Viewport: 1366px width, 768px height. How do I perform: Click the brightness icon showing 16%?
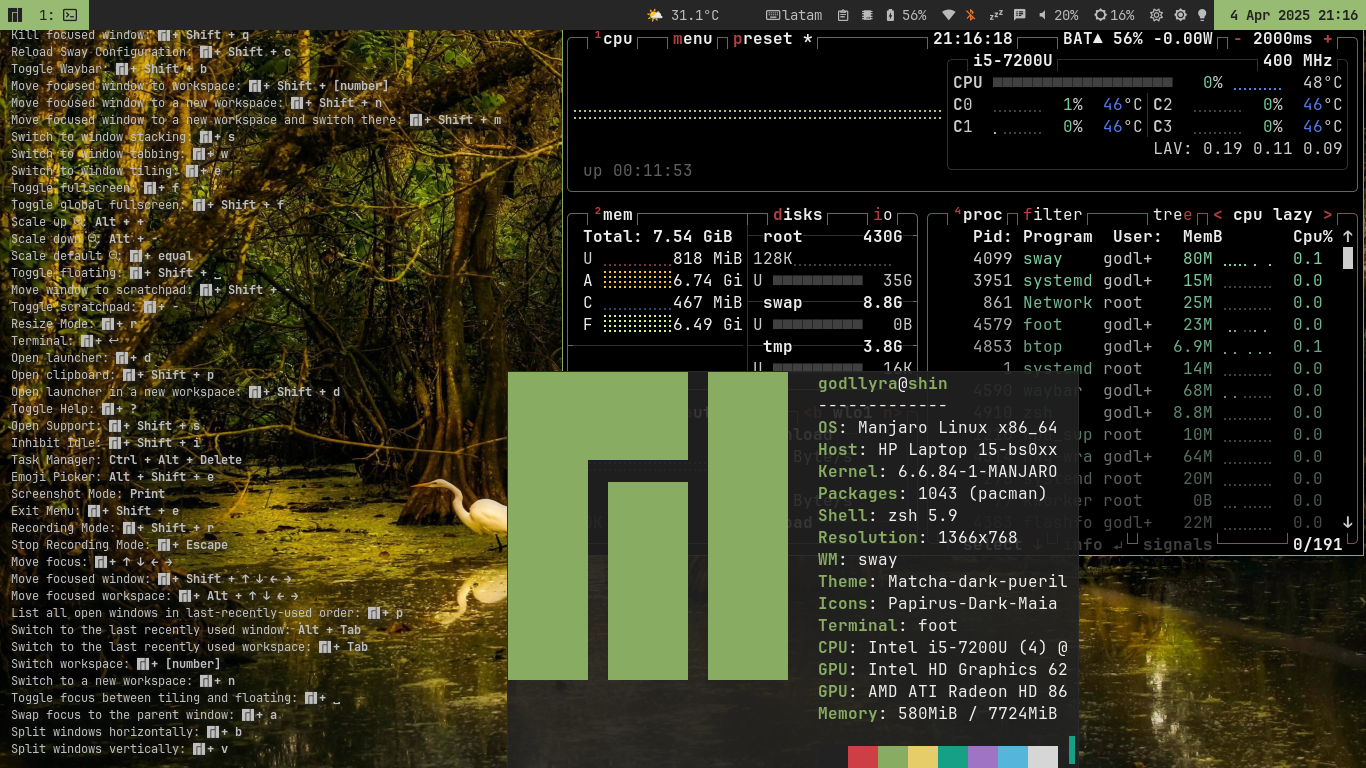pyautogui.click(x=1100, y=15)
